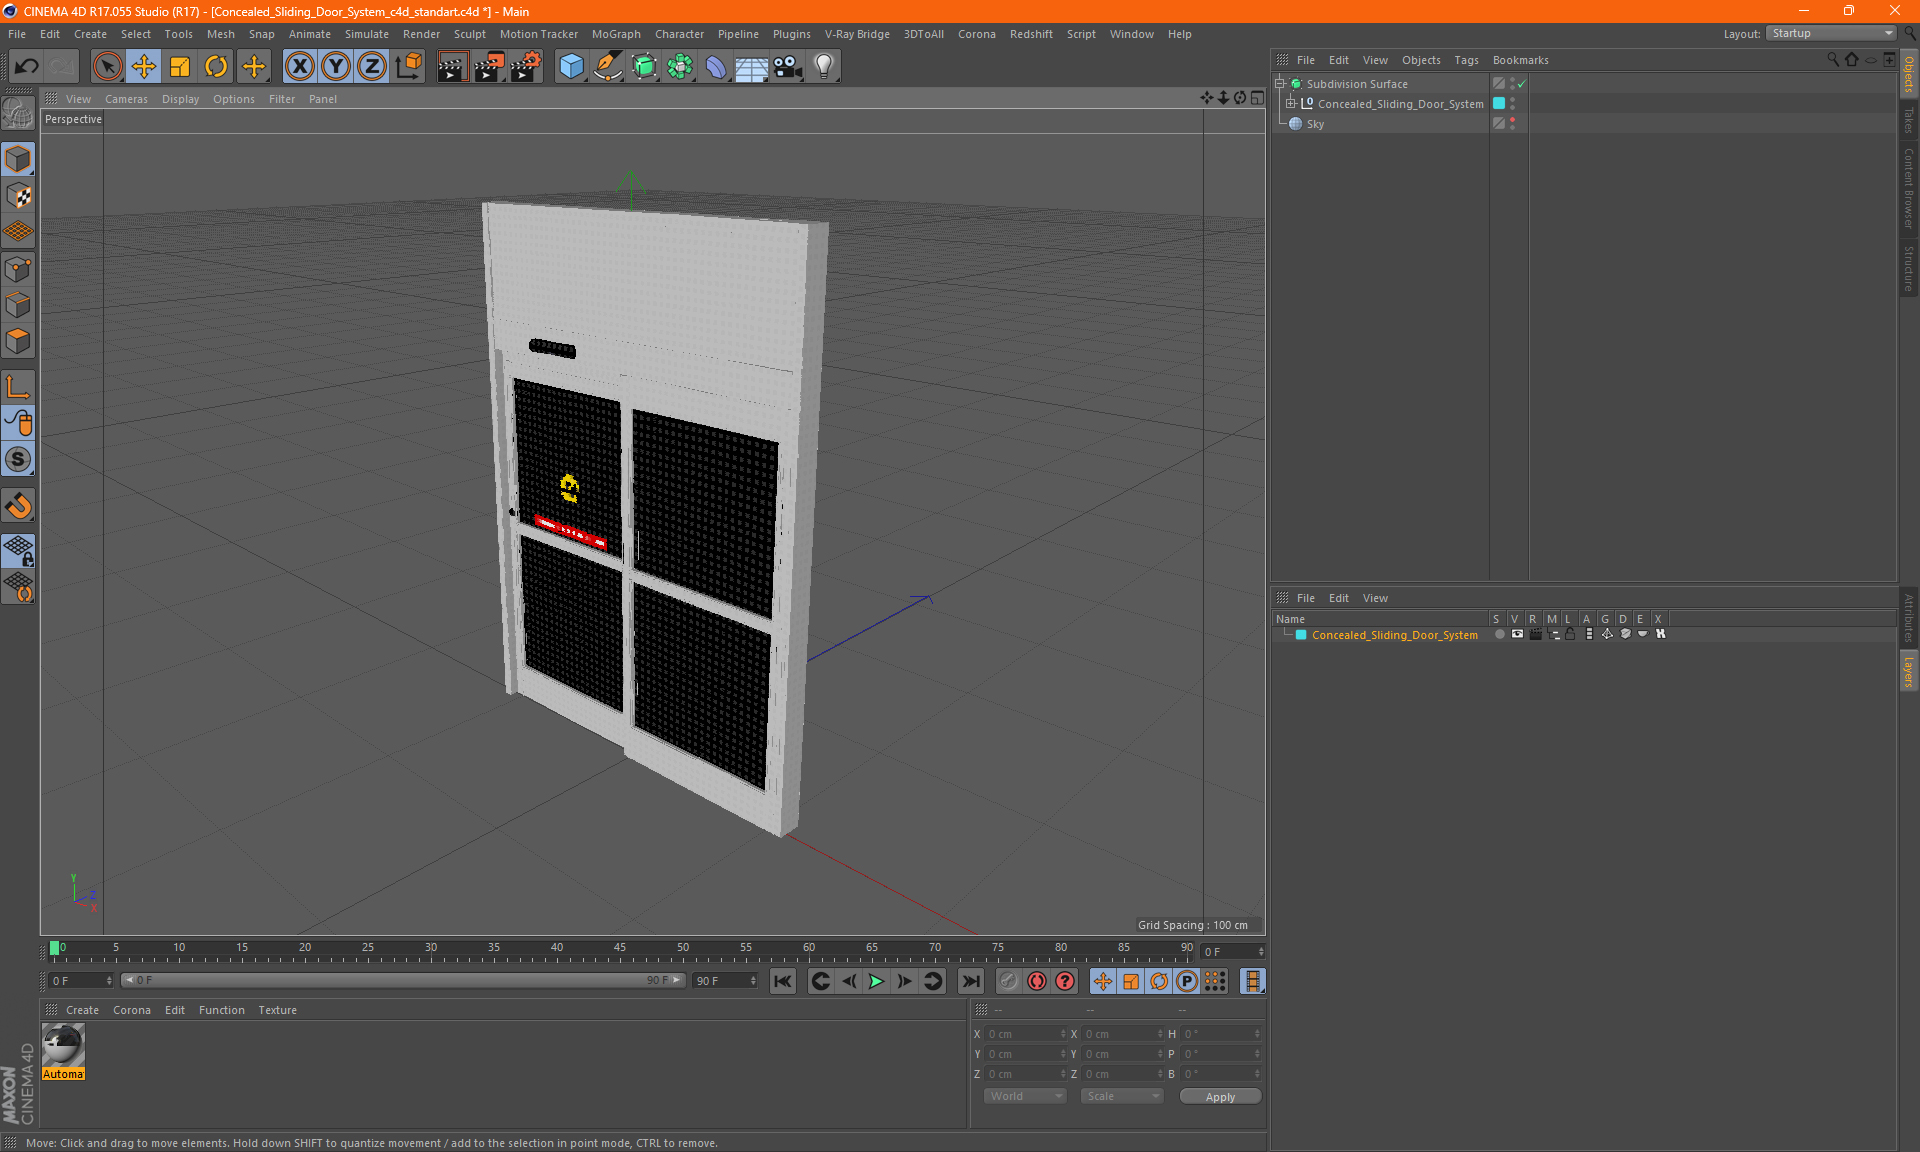Toggle X axis lock

[299, 66]
